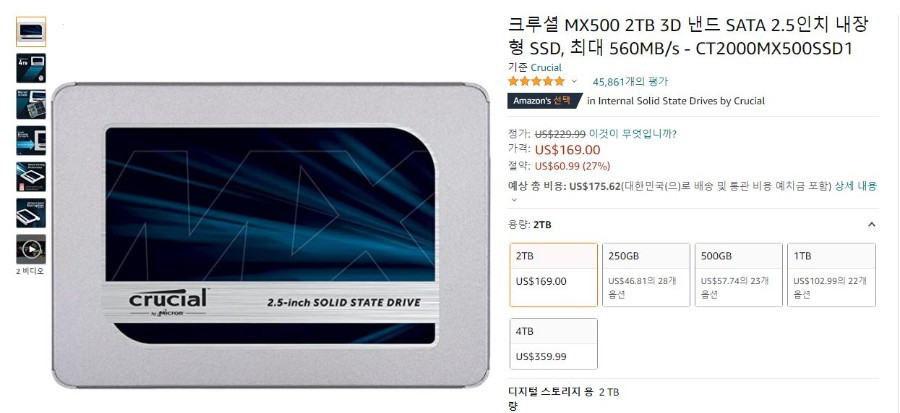Click the Amazon's 선택 badge

click(x=544, y=101)
